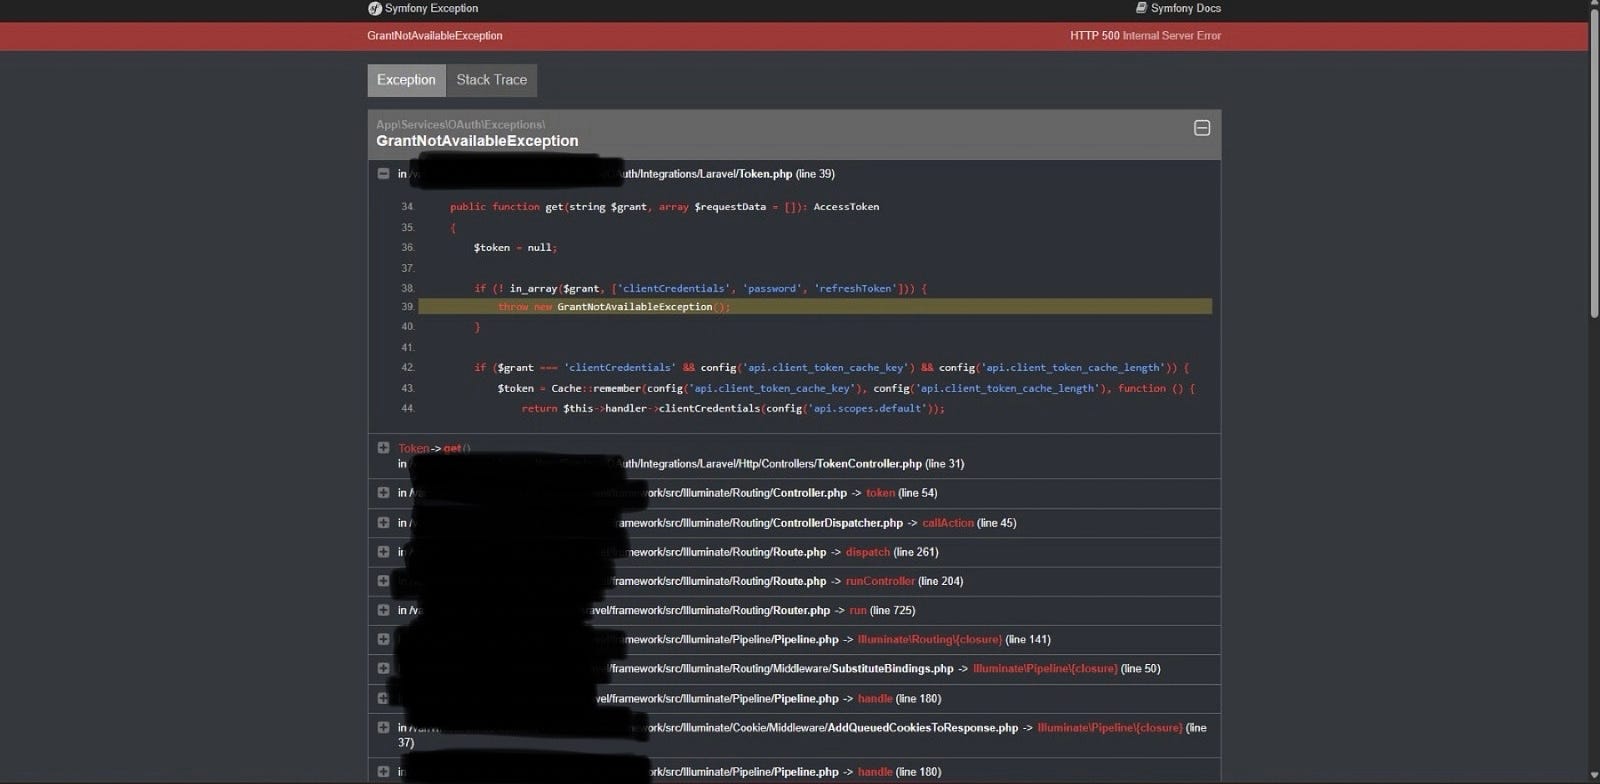Expand the Route.php dispatch line 261 trace

383,552
